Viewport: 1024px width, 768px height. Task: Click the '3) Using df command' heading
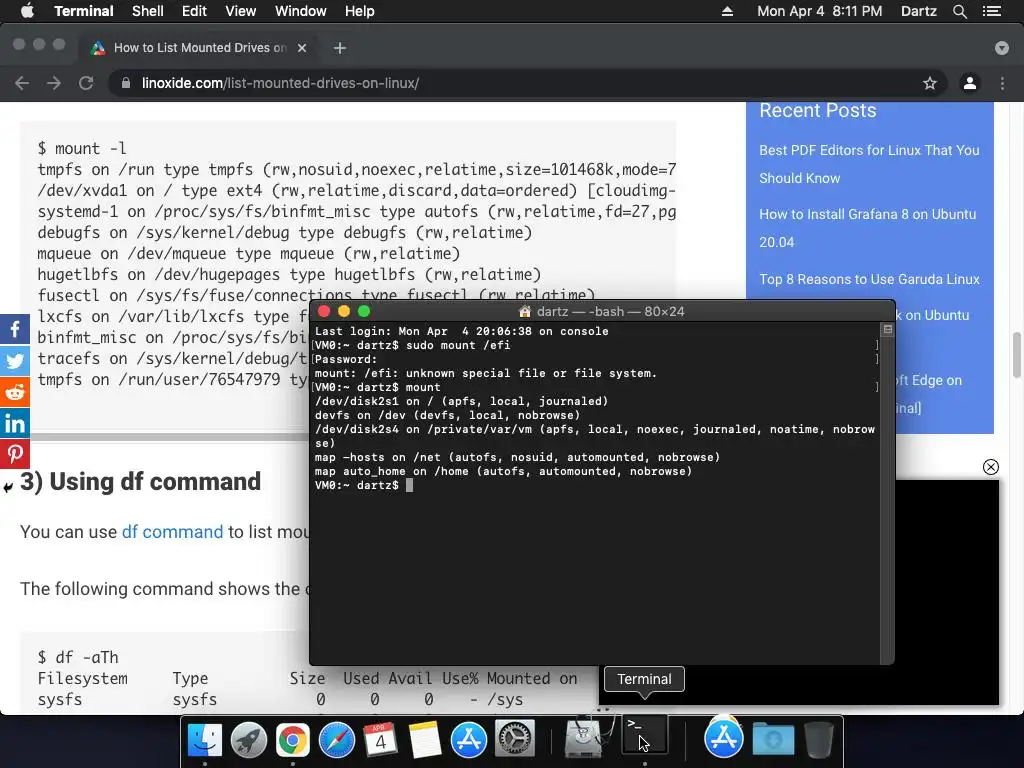140,481
